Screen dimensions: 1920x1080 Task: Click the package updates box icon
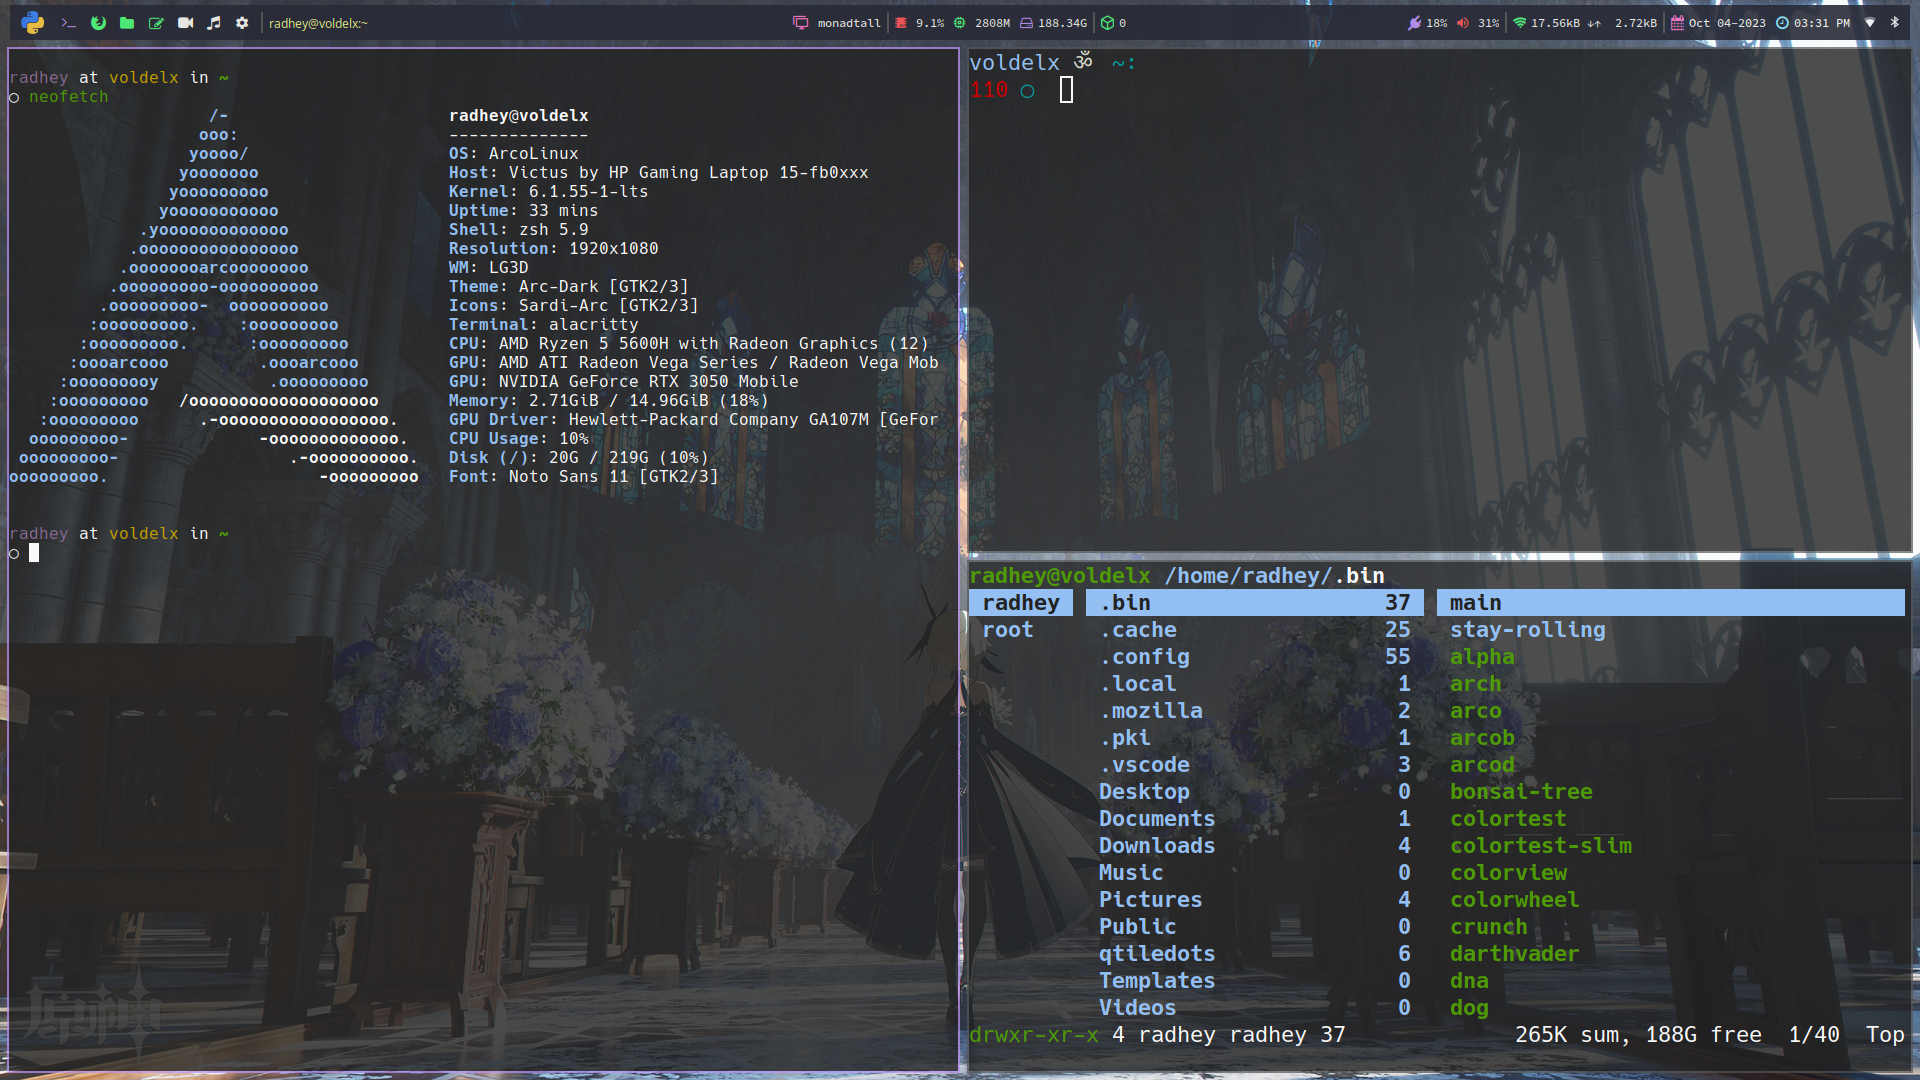(1107, 22)
